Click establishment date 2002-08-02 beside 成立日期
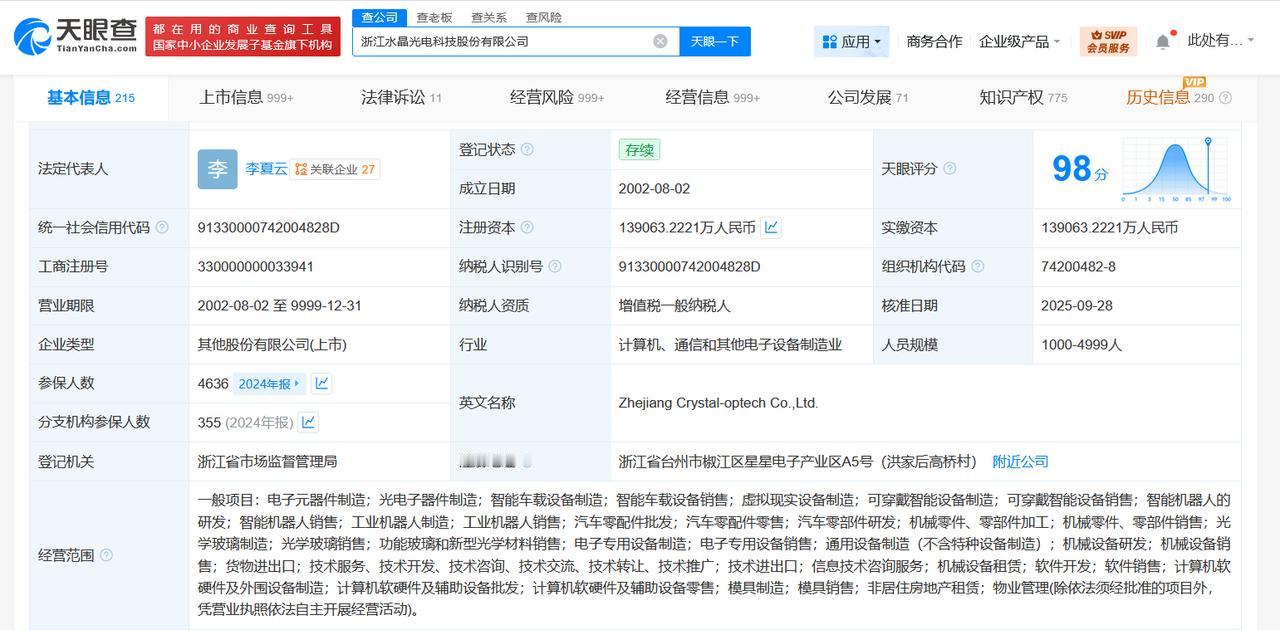1280x630 pixels. pos(654,188)
